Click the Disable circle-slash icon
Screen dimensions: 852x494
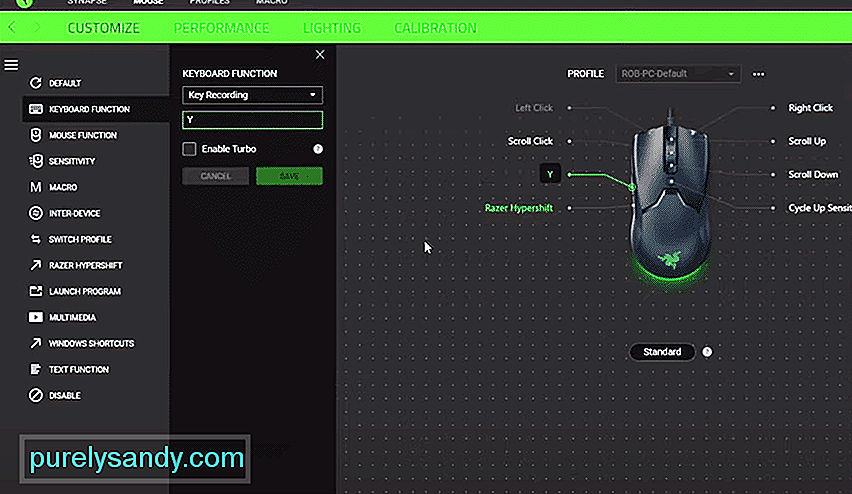[x=36, y=396]
